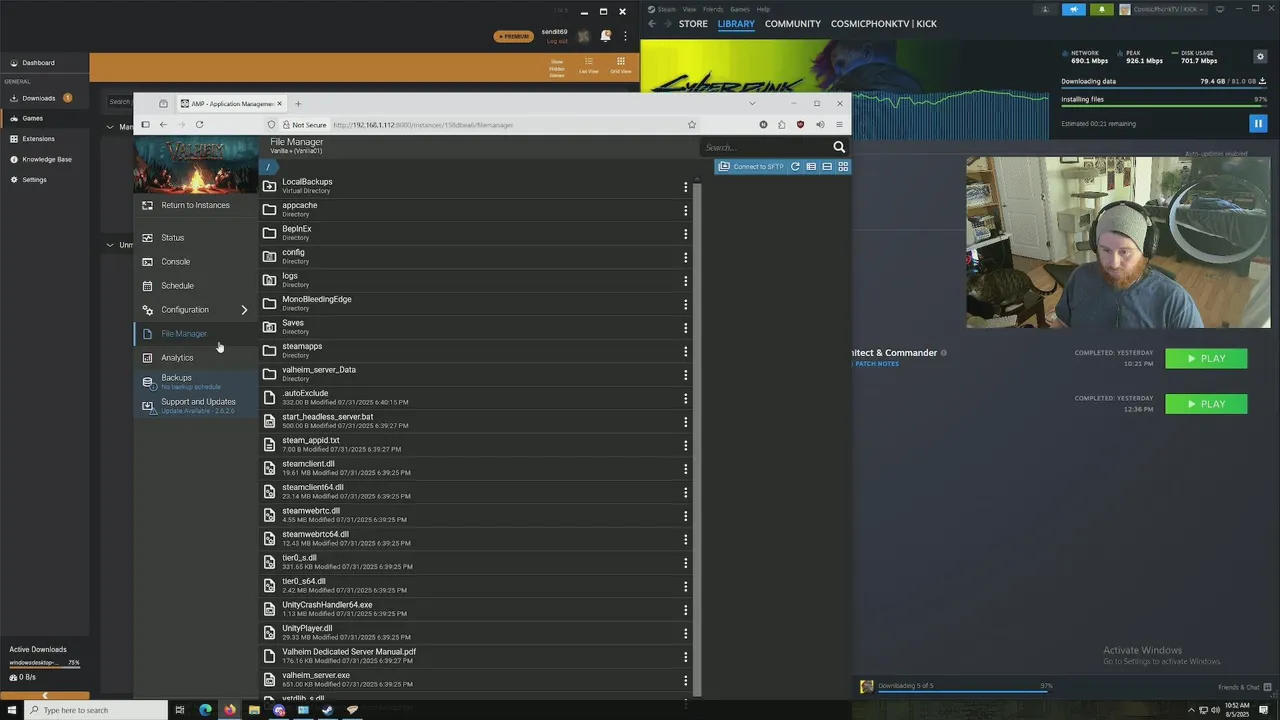Open Settings in the launcher sidebar
1280x720 pixels.
[35, 180]
